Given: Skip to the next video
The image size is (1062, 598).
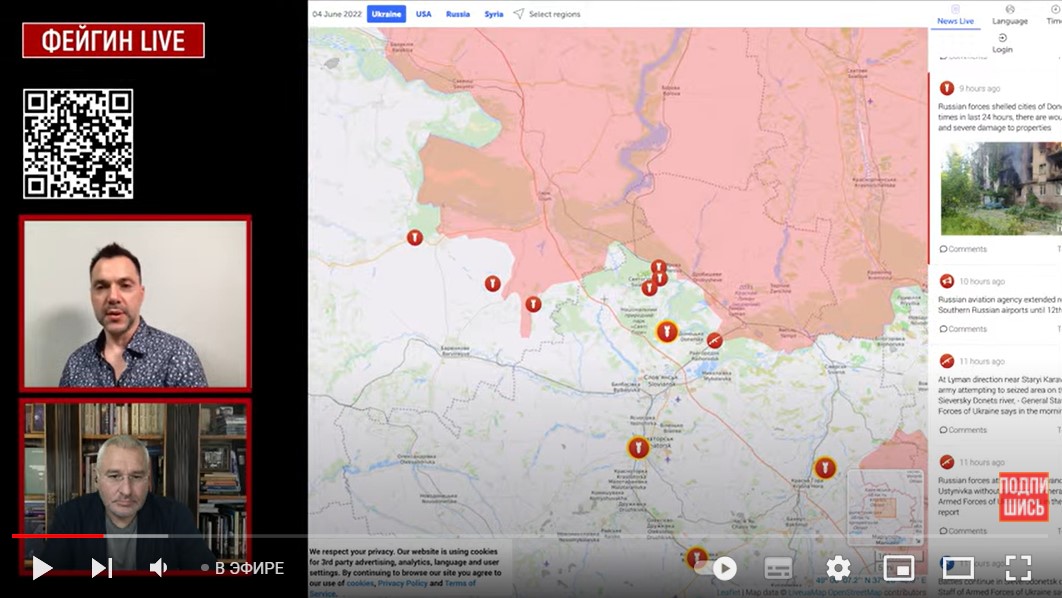Looking at the screenshot, I should 101,568.
